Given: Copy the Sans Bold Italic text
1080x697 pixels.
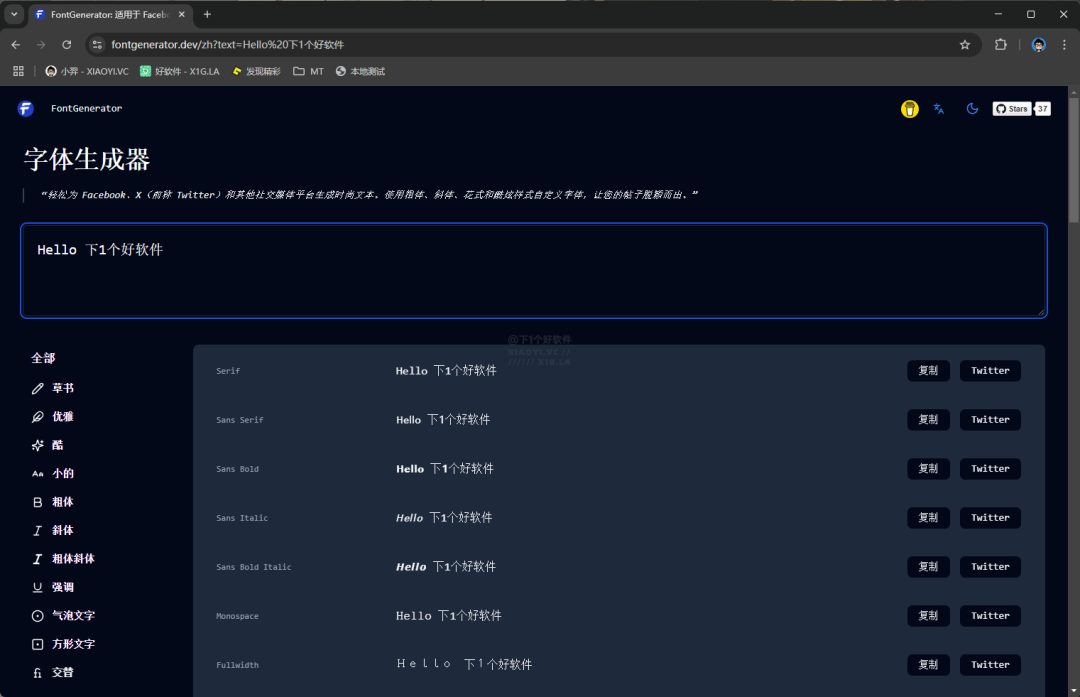Looking at the screenshot, I should (x=928, y=566).
